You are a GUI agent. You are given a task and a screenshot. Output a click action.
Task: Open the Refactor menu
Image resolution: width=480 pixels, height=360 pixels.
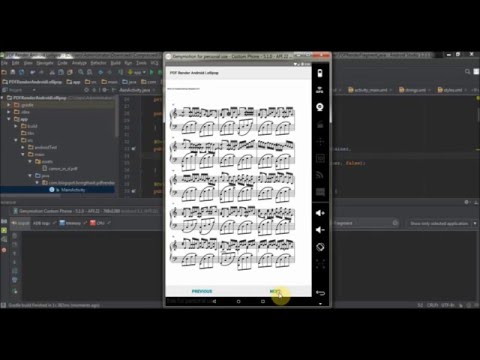[99, 63]
